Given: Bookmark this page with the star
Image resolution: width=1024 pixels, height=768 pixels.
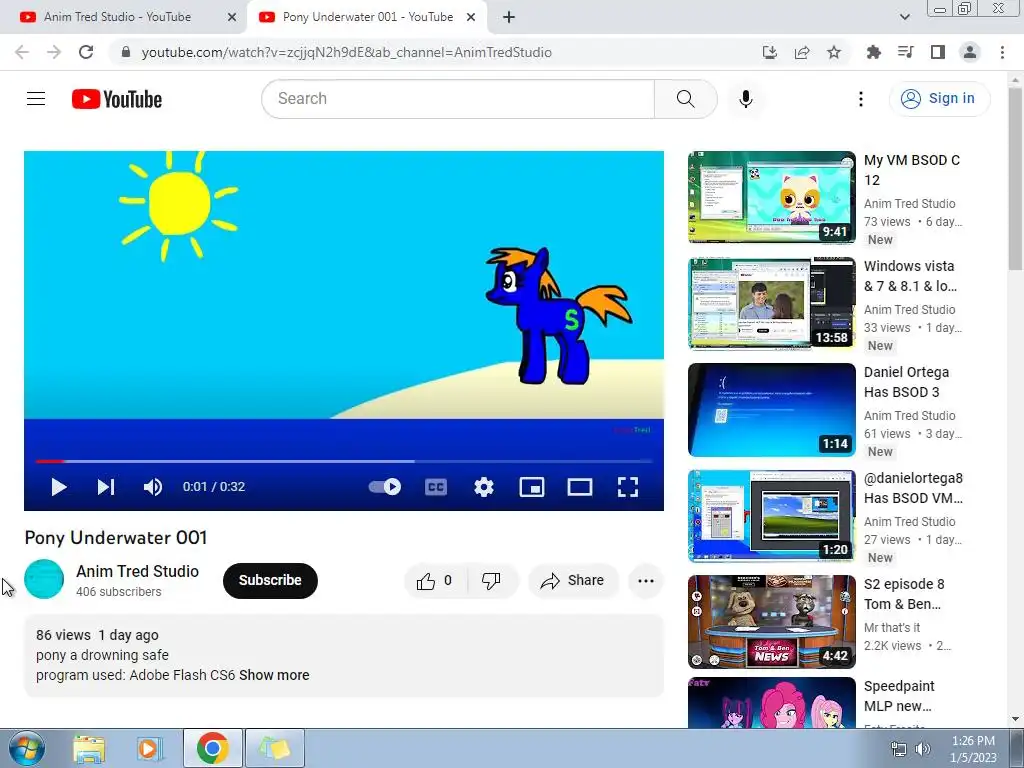Looking at the screenshot, I should 834,52.
